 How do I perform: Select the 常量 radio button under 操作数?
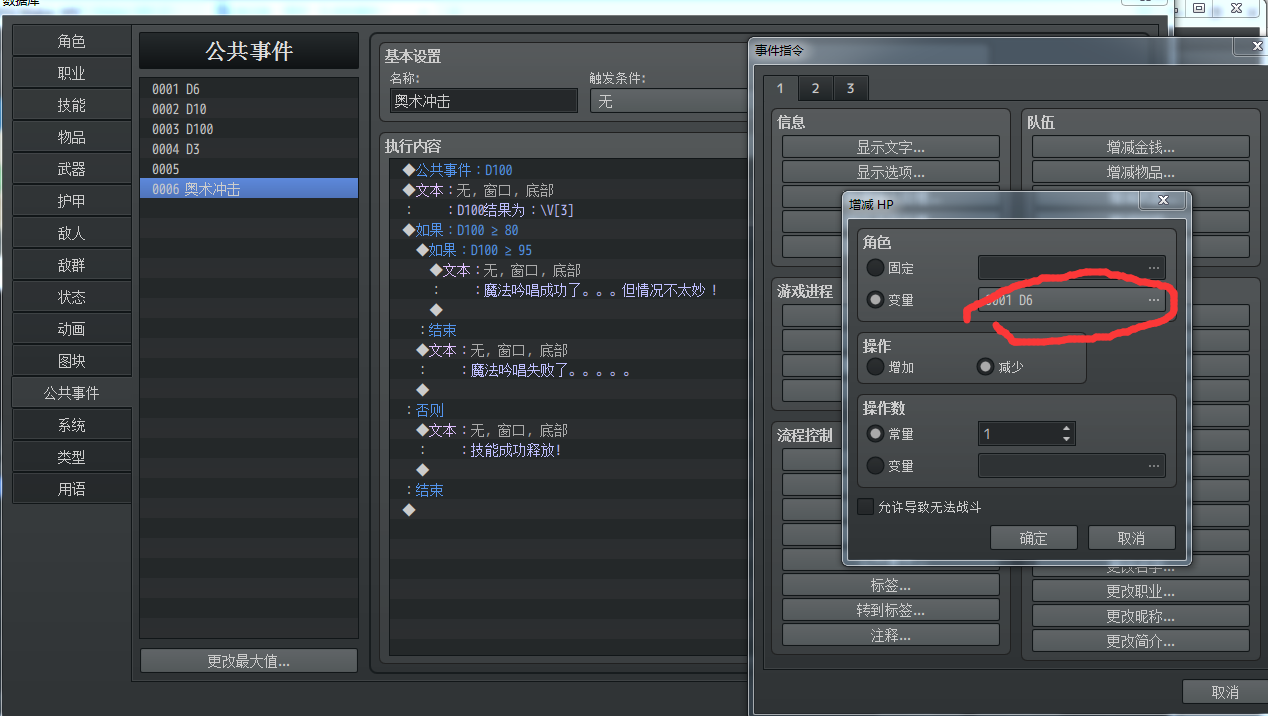point(876,434)
